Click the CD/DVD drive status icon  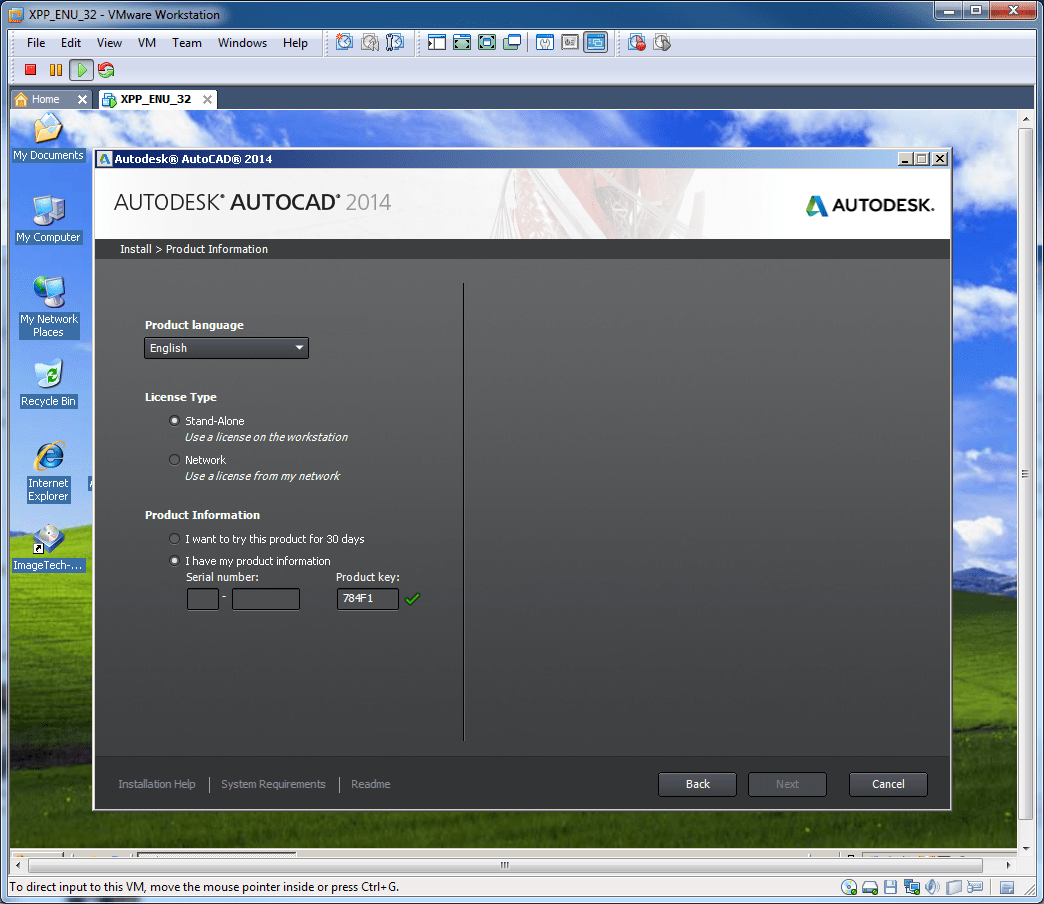click(x=849, y=887)
